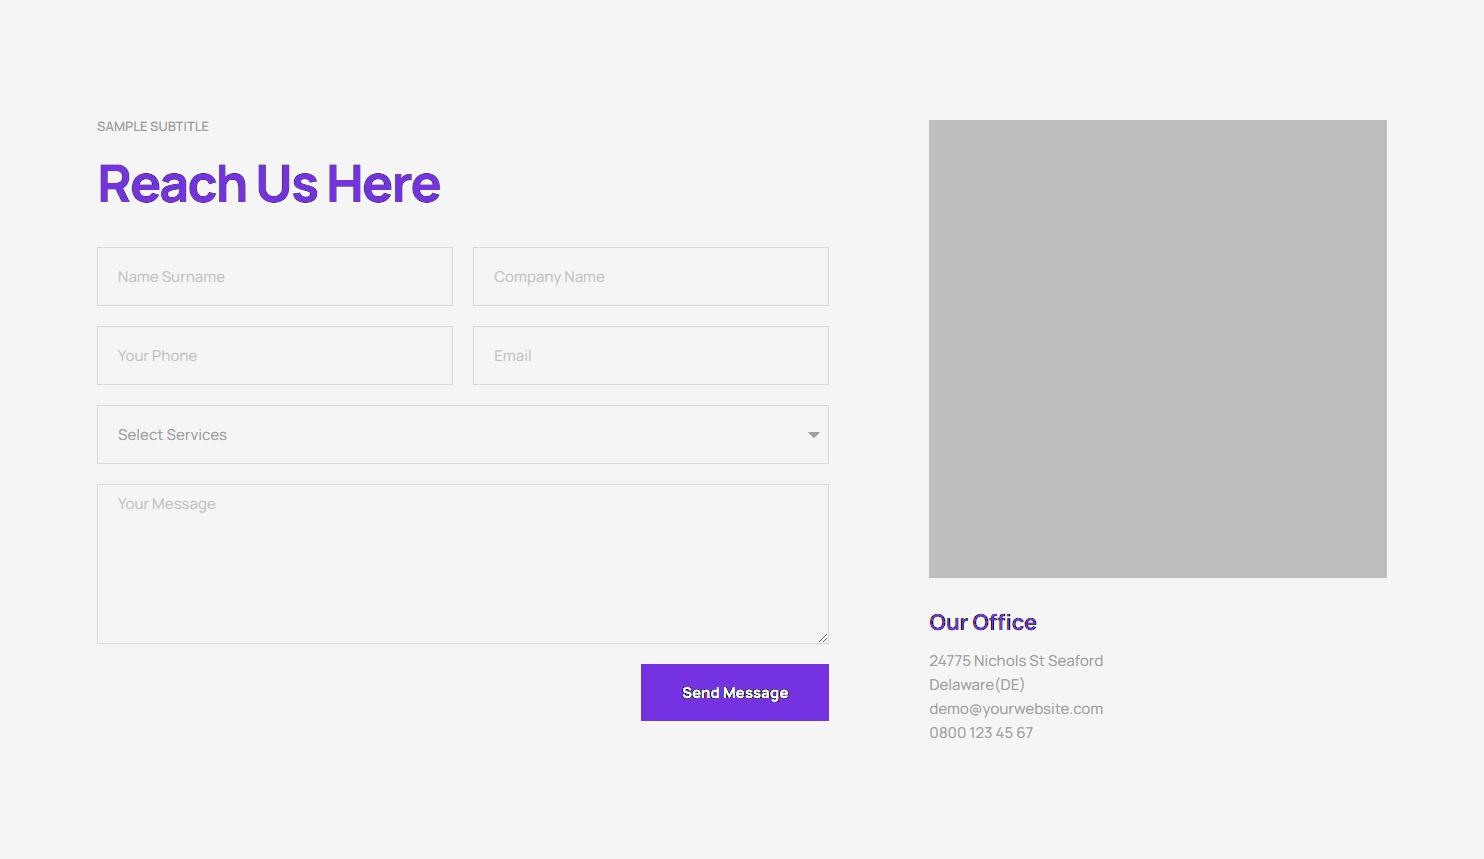This screenshot has height=859, width=1484.
Task: Click the demo@yourwebsite.com email address
Action: click(1016, 709)
